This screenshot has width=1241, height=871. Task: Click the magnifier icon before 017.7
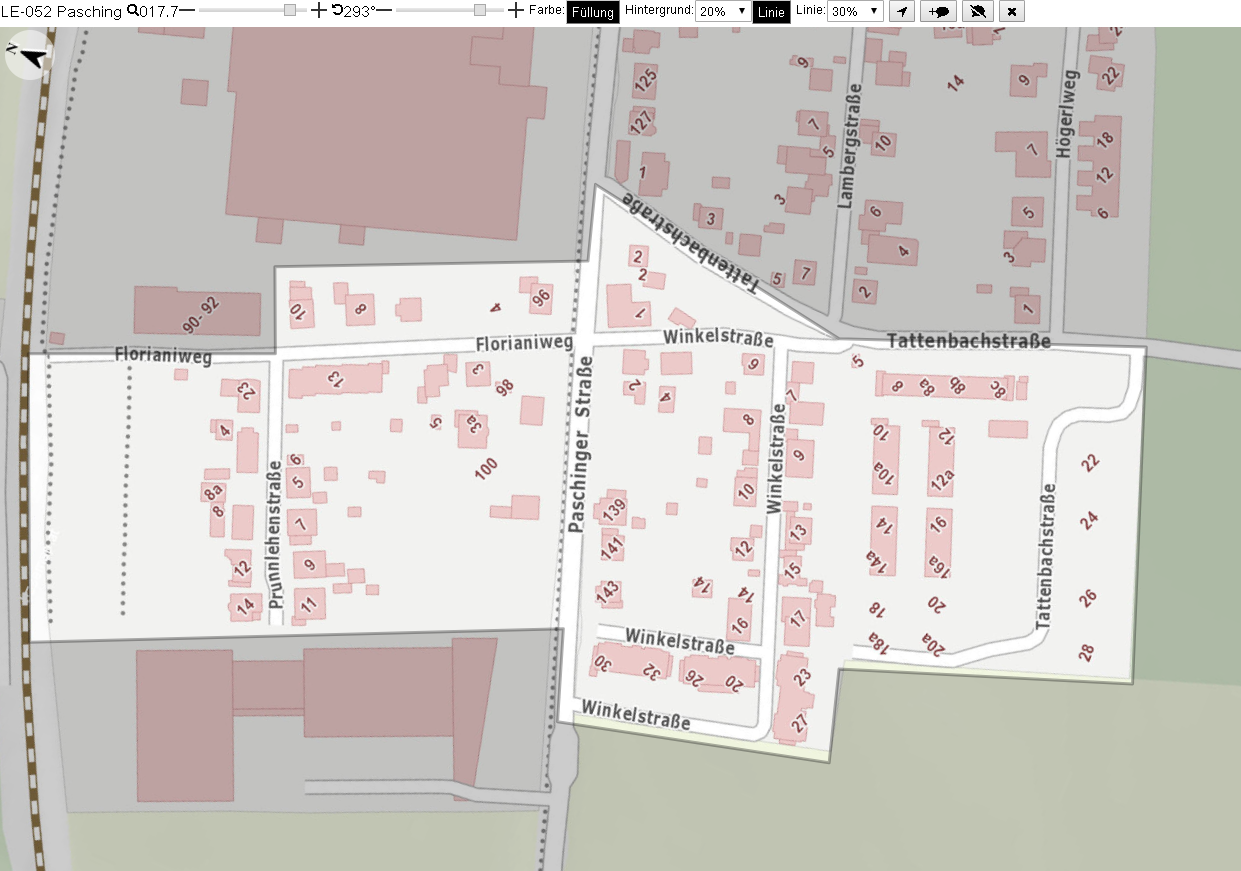[133, 11]
